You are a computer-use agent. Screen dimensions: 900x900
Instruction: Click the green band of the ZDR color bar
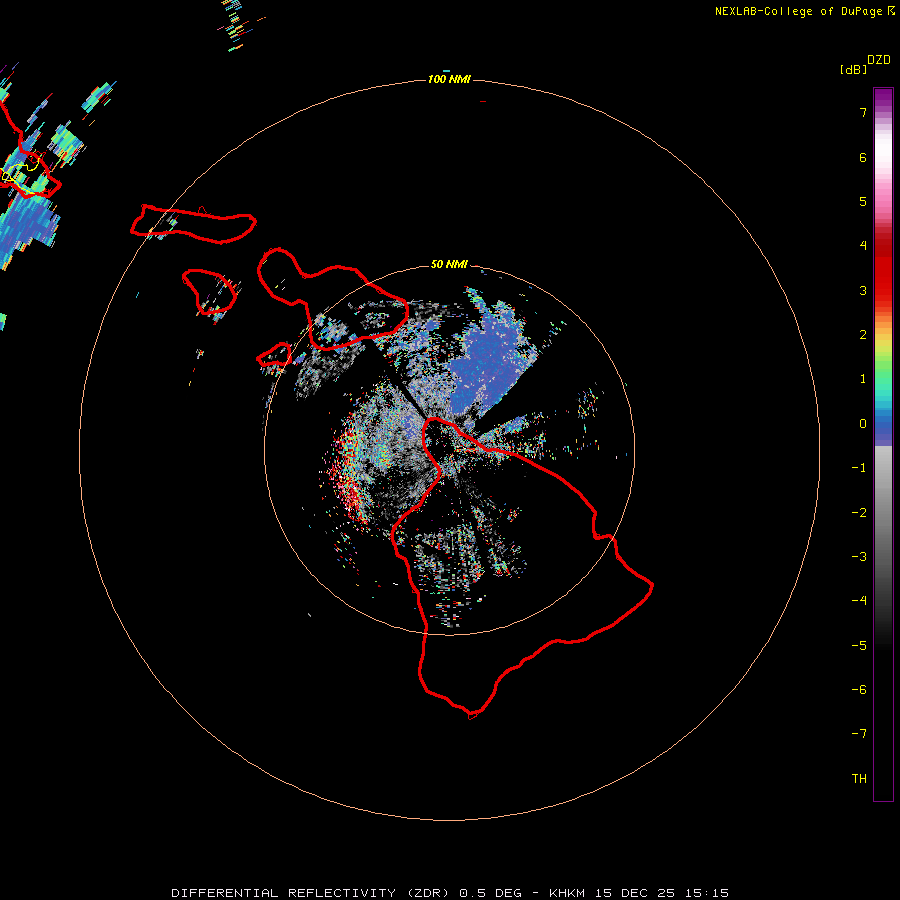(883, 376)
